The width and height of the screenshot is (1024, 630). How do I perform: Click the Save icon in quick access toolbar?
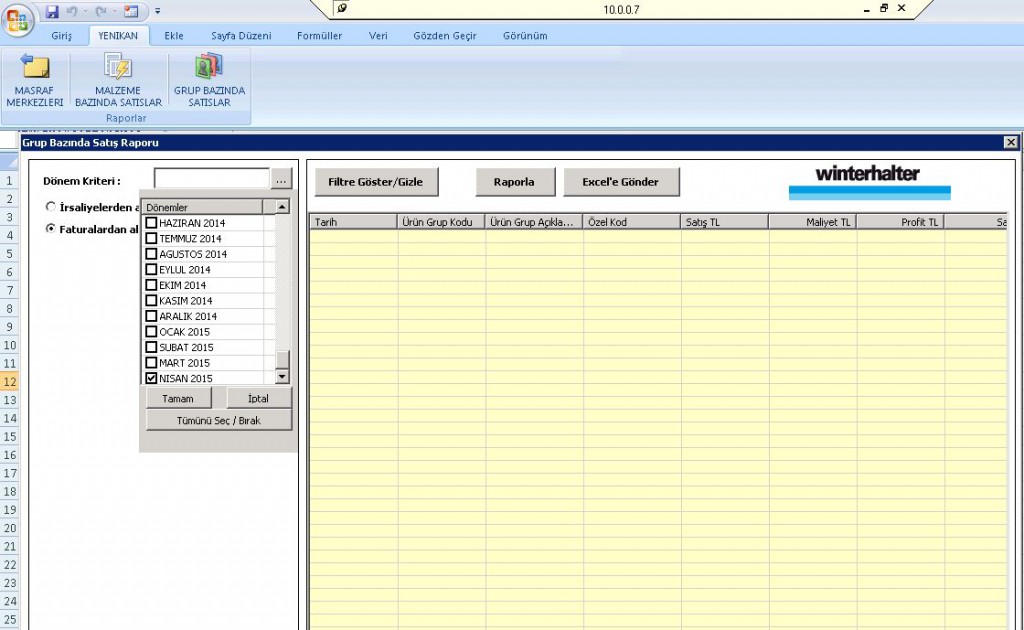pyautogui.click(x=52, y=11)
